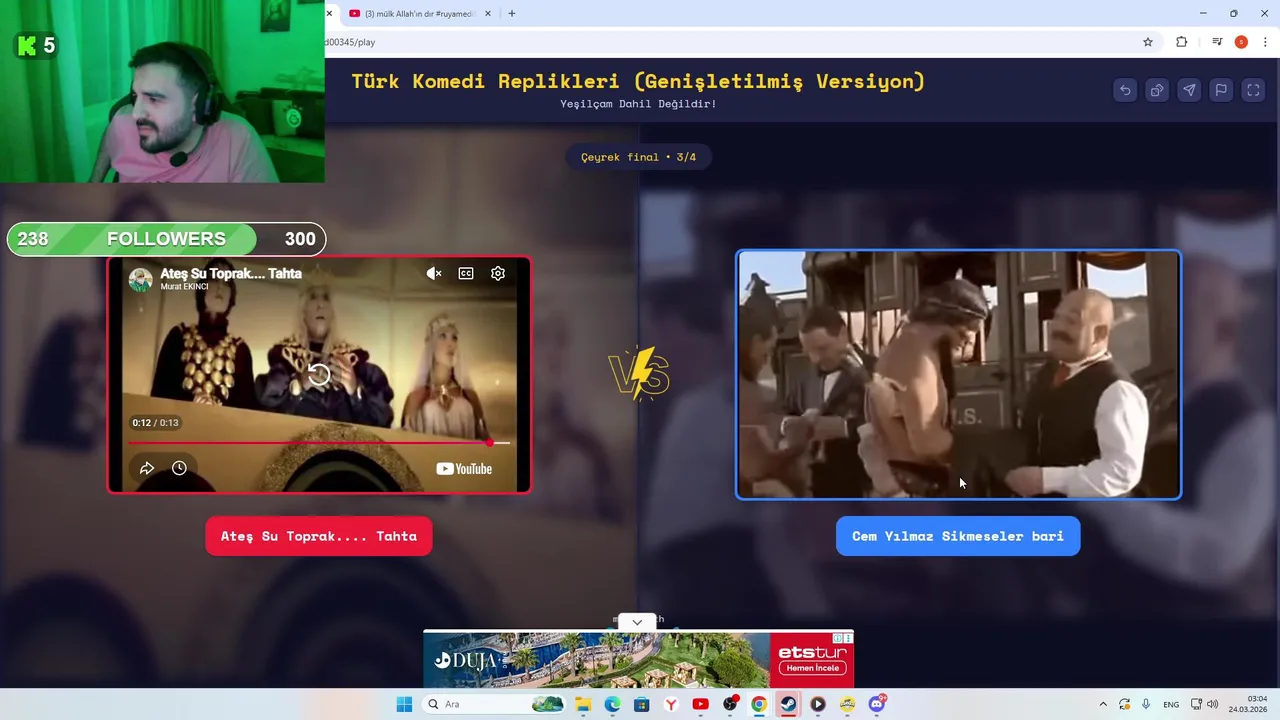Image resolution: width=1280 pixels, height=720 pixels.
Task: Open Microsoft Edge from the taskbar
Action: (612, 704)
